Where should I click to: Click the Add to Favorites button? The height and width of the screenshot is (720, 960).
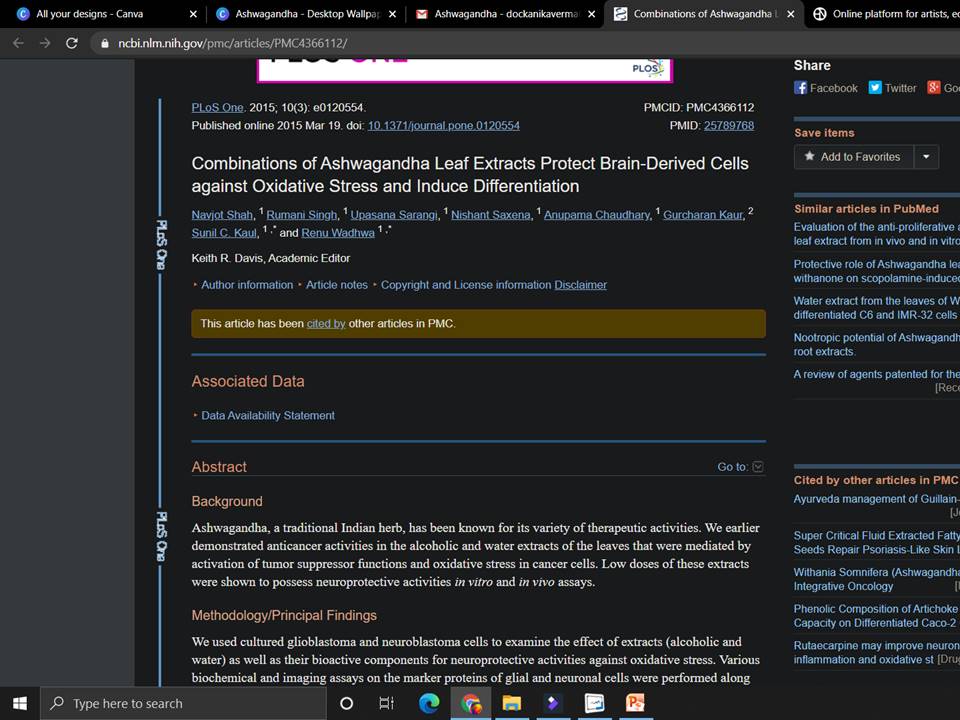tap(852, 157)
